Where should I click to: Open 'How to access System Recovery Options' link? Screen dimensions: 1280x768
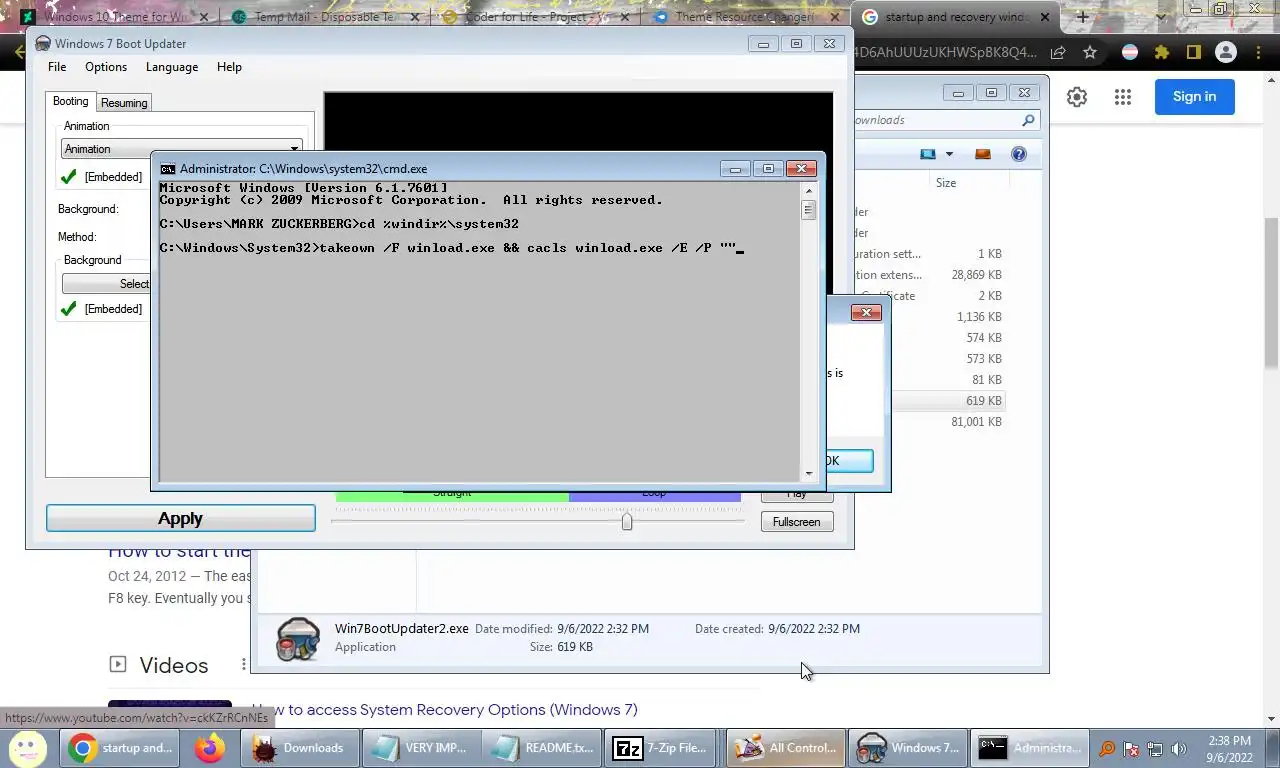click(444, 710)
